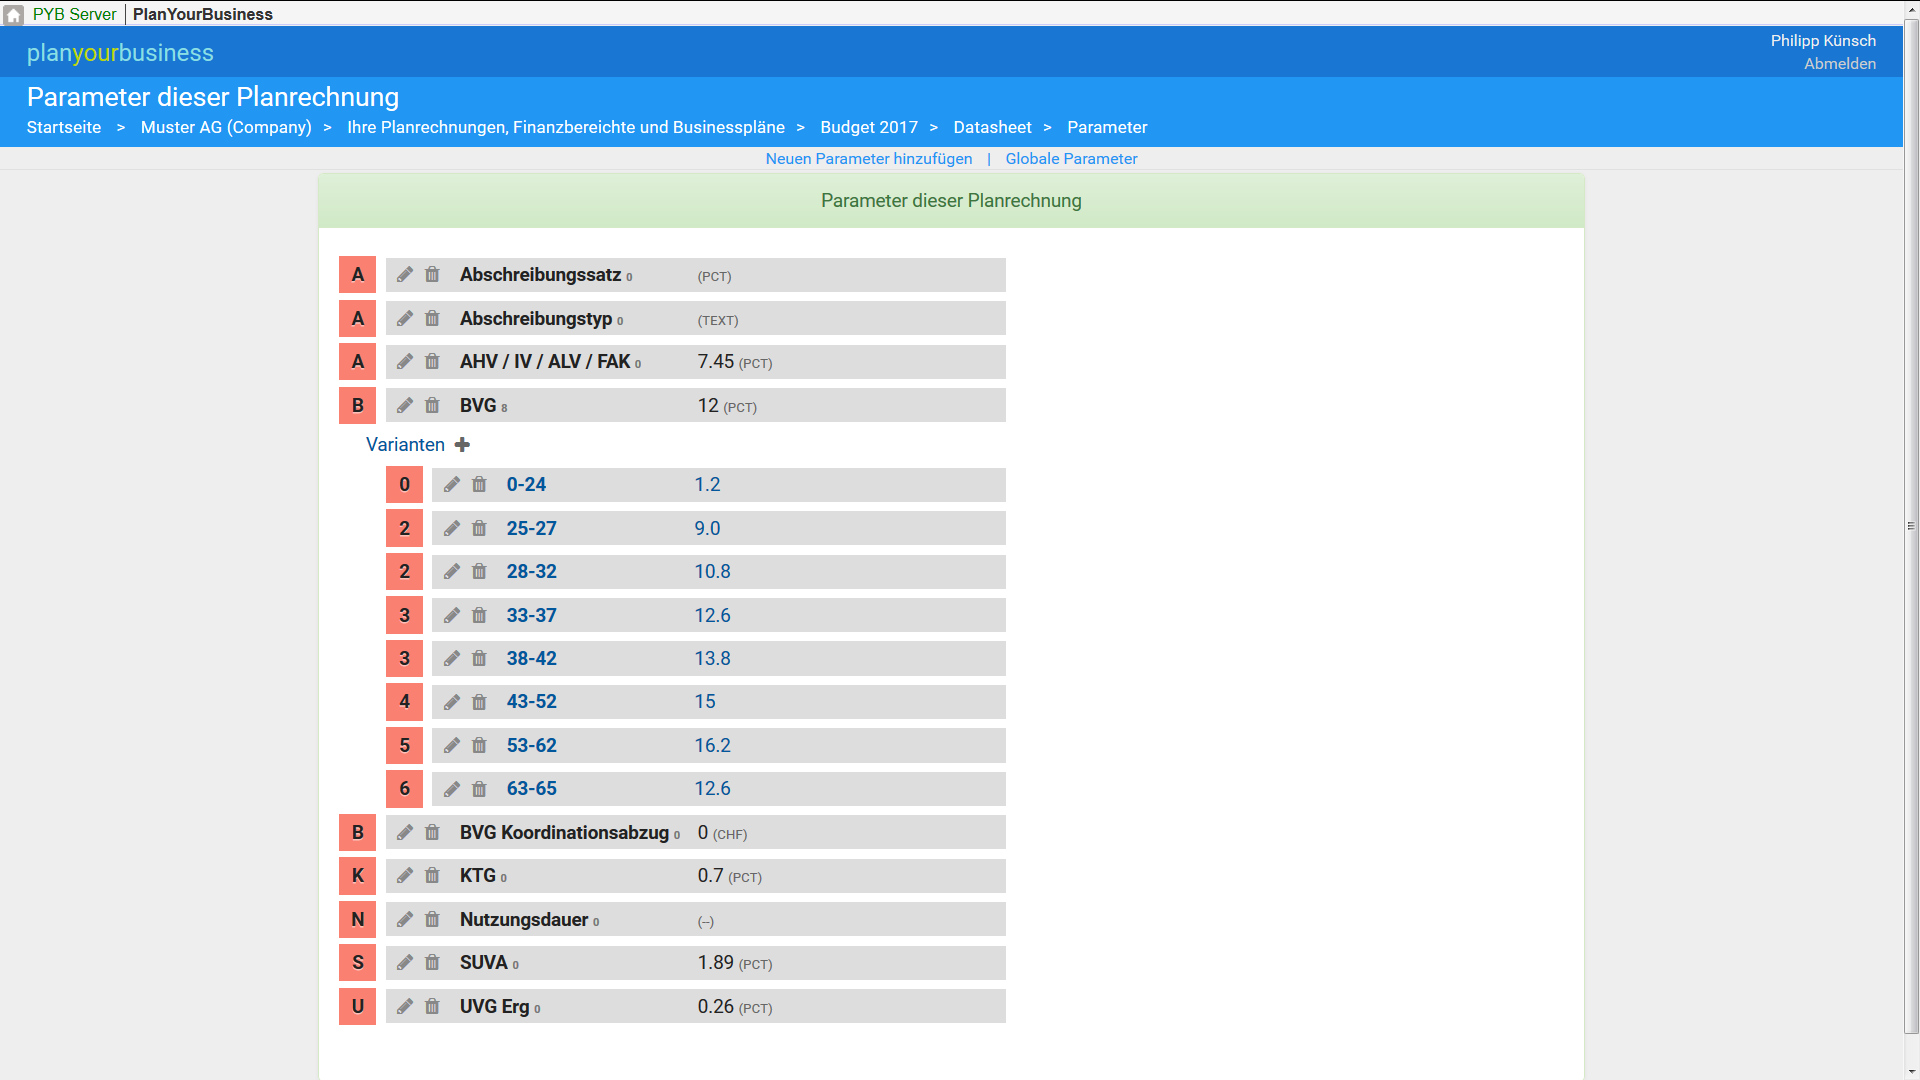Image resolution: width=1920 pixels, height=1080 pixels.
Task: Click the vertical page scrollbar
Action: pyautogui.click(x=1911, y=525)
